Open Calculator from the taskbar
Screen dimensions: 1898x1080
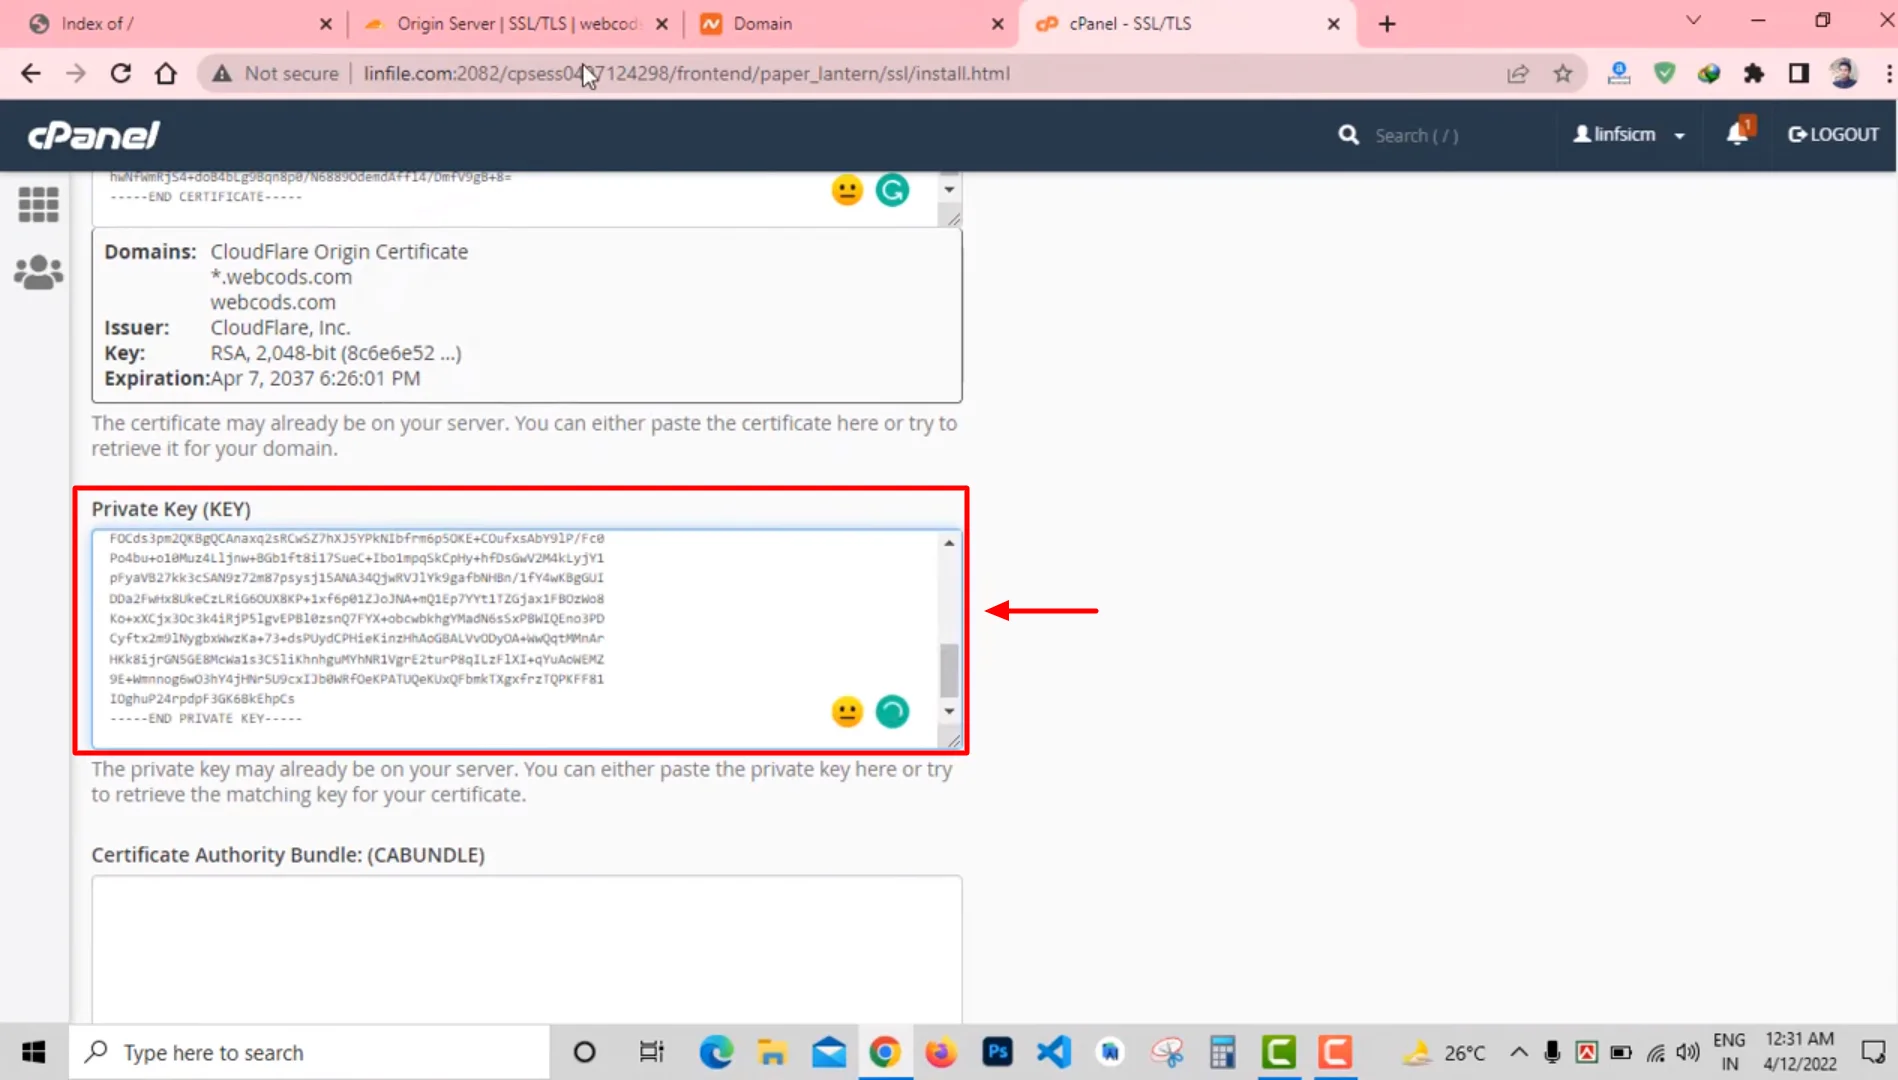point(1222,1052)
